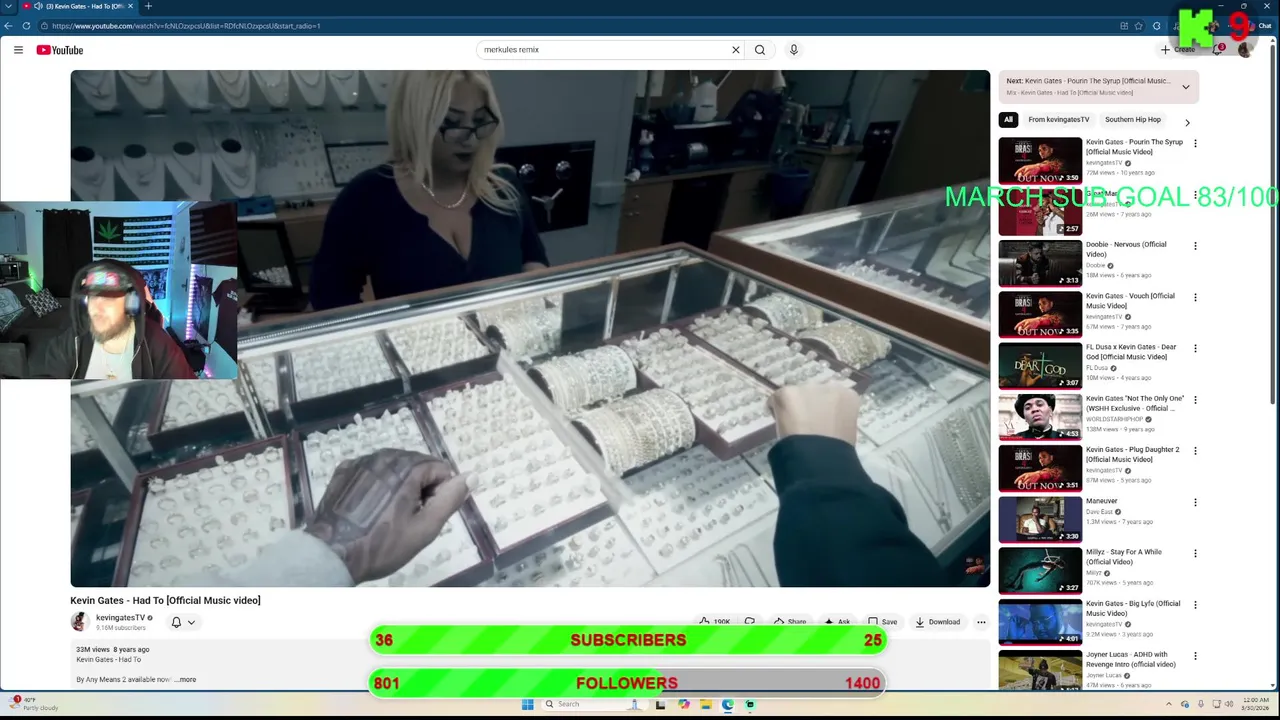Open options for Joyner Lucas ADHD video

1195,656
